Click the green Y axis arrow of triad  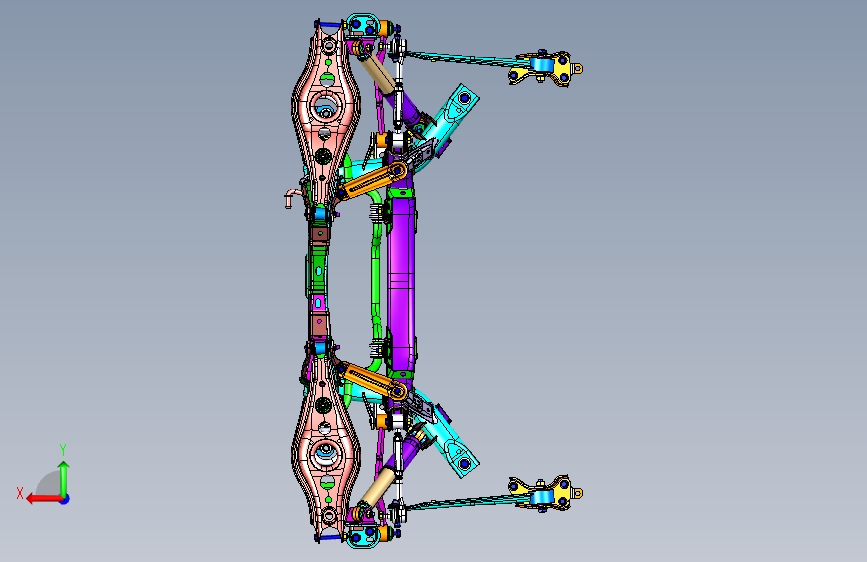[64, 479]
